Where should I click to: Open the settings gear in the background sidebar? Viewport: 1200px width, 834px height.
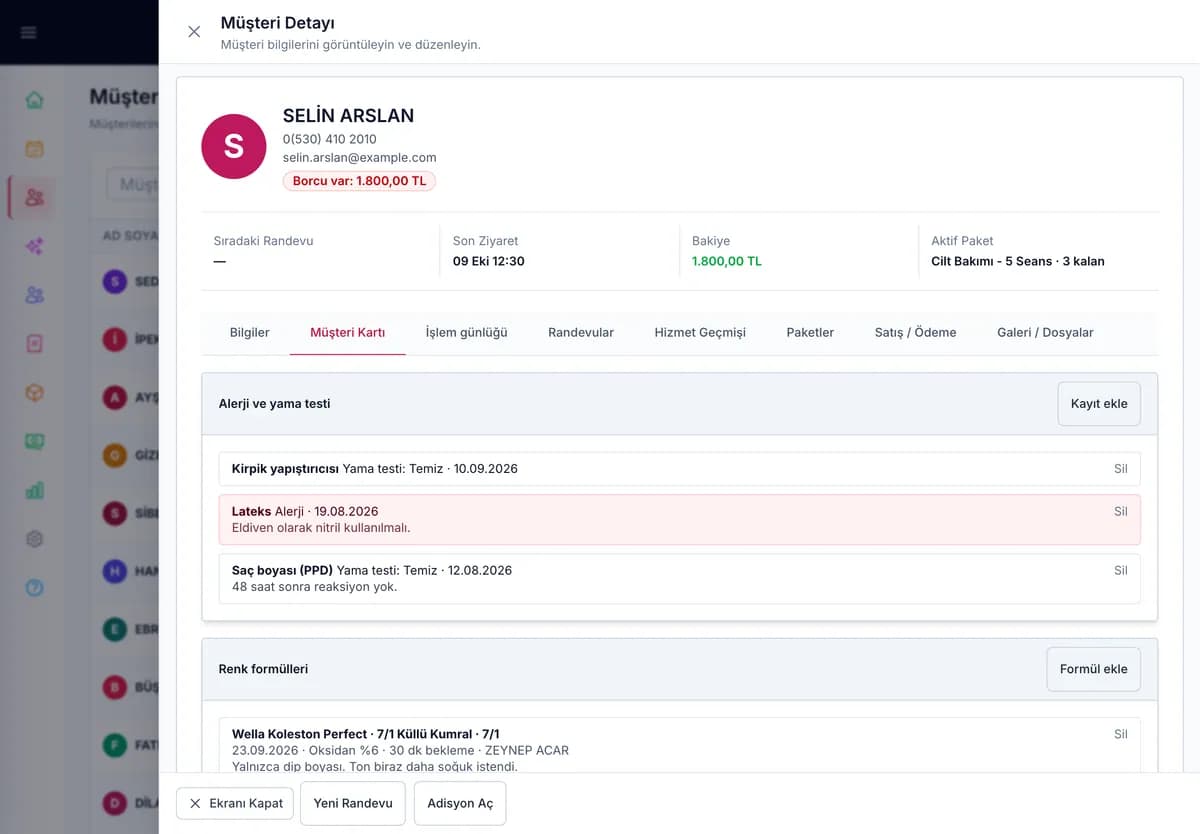pyautogui.click(x=35, y=539)
